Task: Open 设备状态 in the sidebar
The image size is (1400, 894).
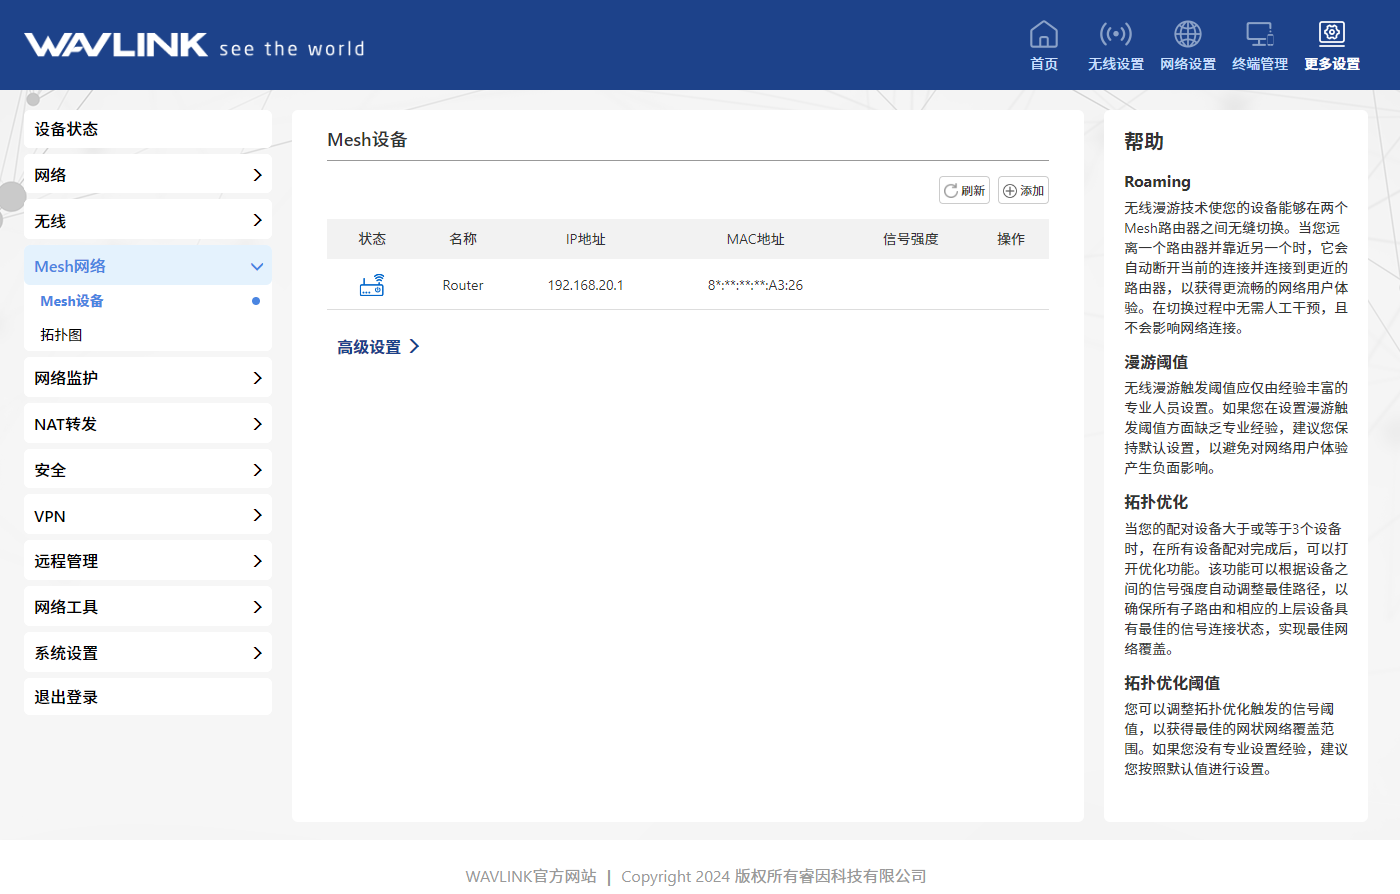Action: click(x=148, y=129)
